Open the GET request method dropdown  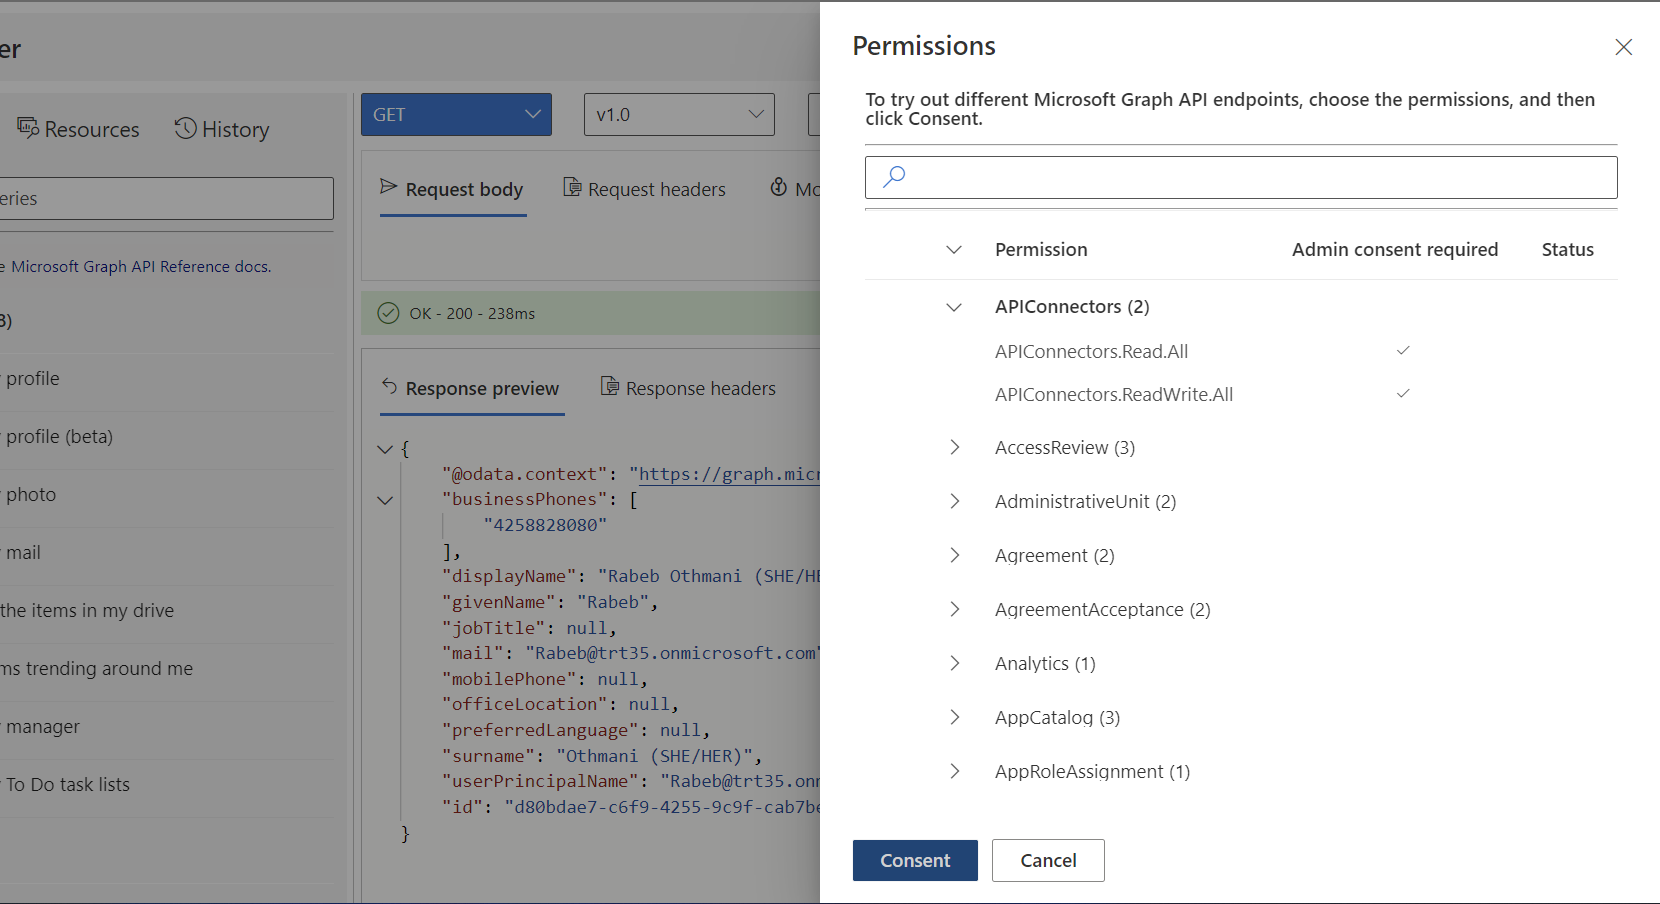click(x=532, y=114)
